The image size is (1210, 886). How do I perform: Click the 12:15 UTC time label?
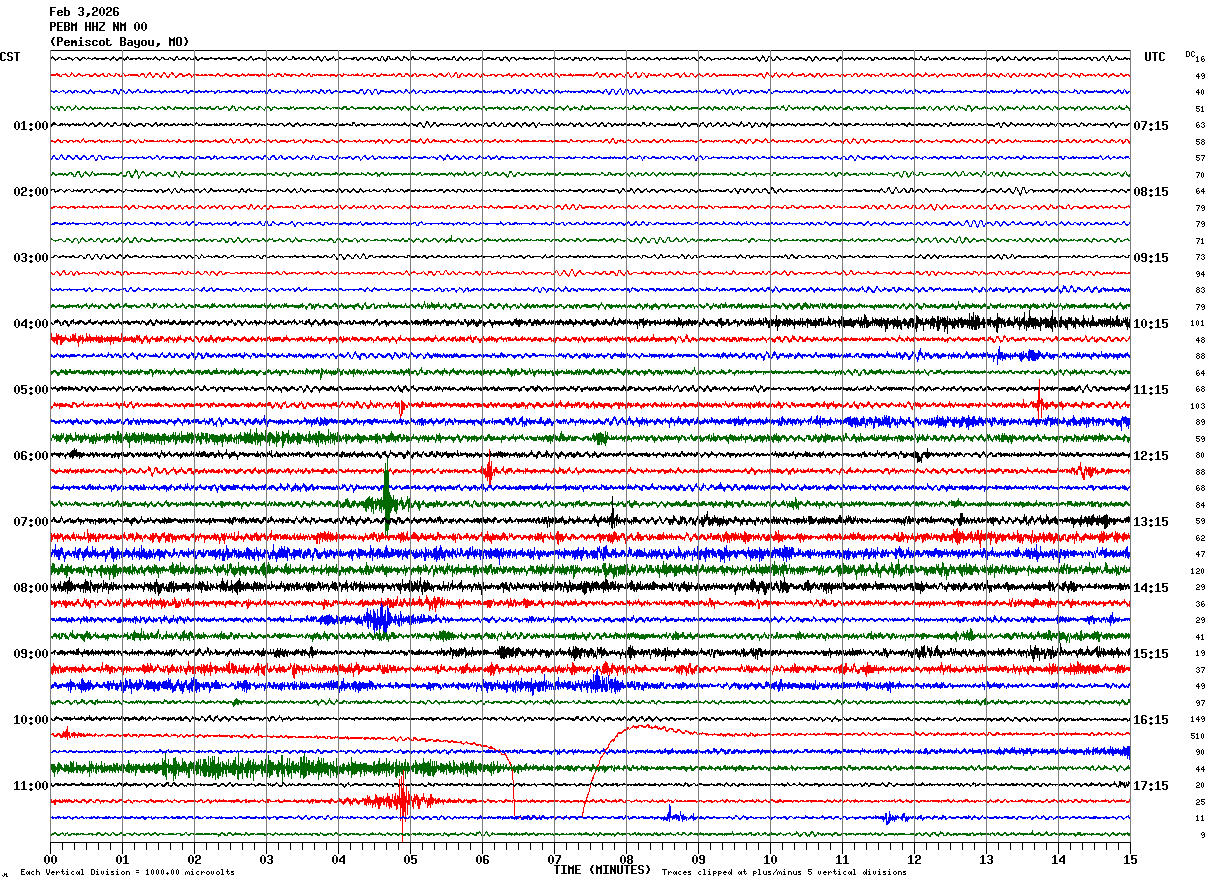click(x=1151, y=456)
